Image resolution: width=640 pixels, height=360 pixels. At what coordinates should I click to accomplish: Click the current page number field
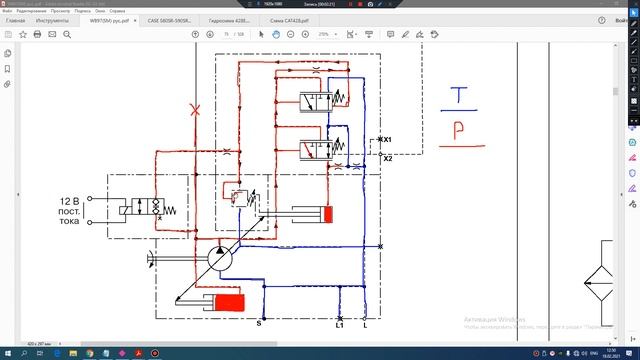click(226, 34)
